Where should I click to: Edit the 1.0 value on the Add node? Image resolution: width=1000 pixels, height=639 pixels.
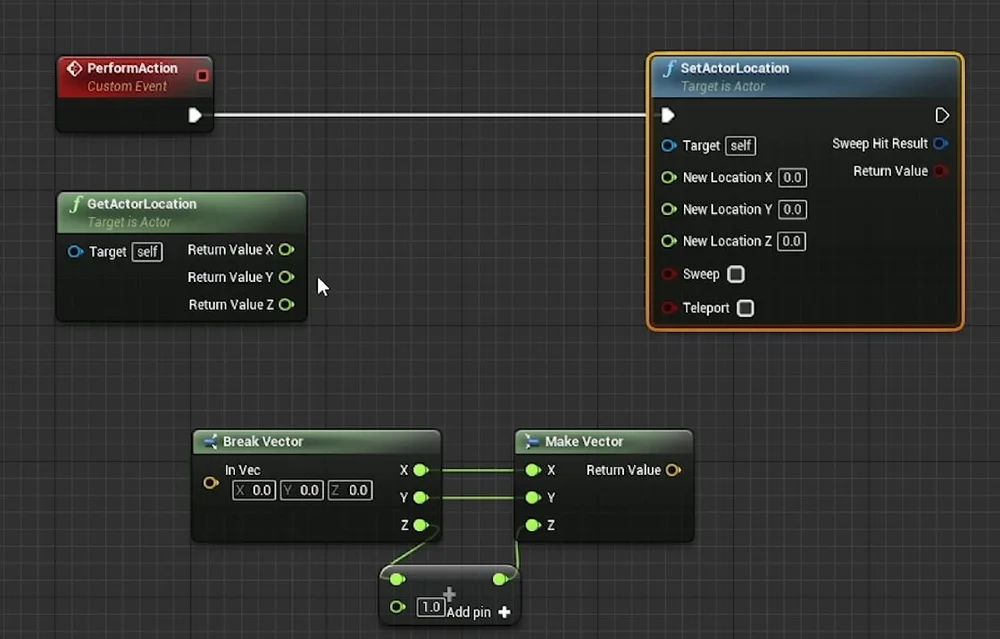click(x=430, y=607)
